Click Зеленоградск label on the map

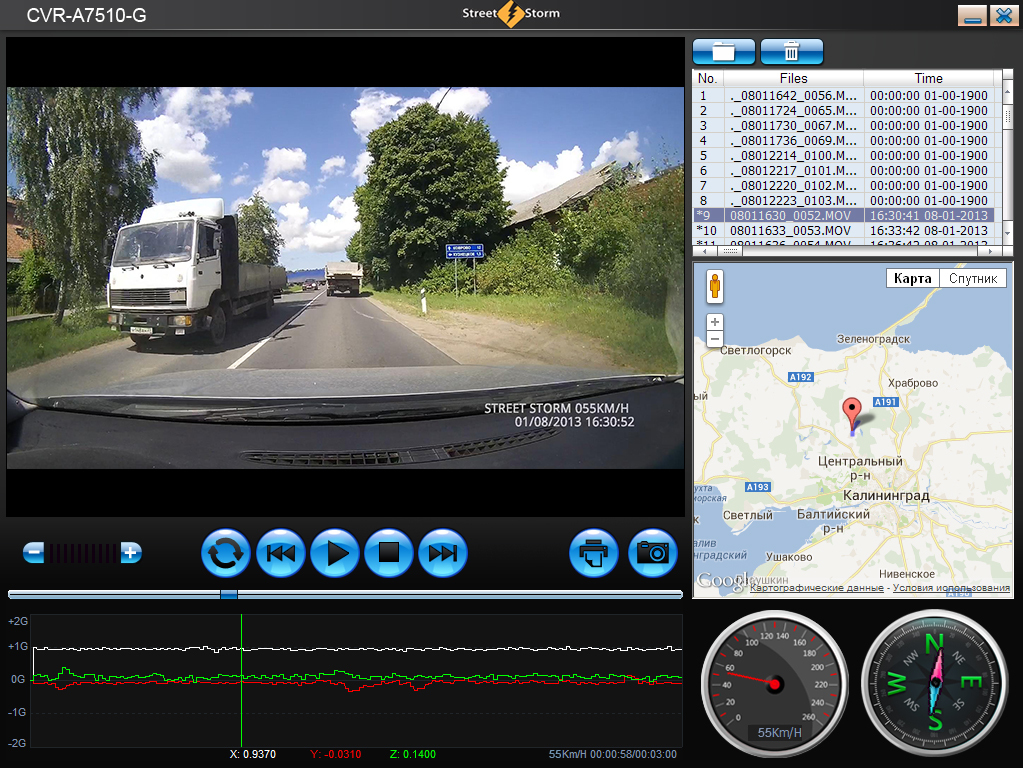point(873,339)
